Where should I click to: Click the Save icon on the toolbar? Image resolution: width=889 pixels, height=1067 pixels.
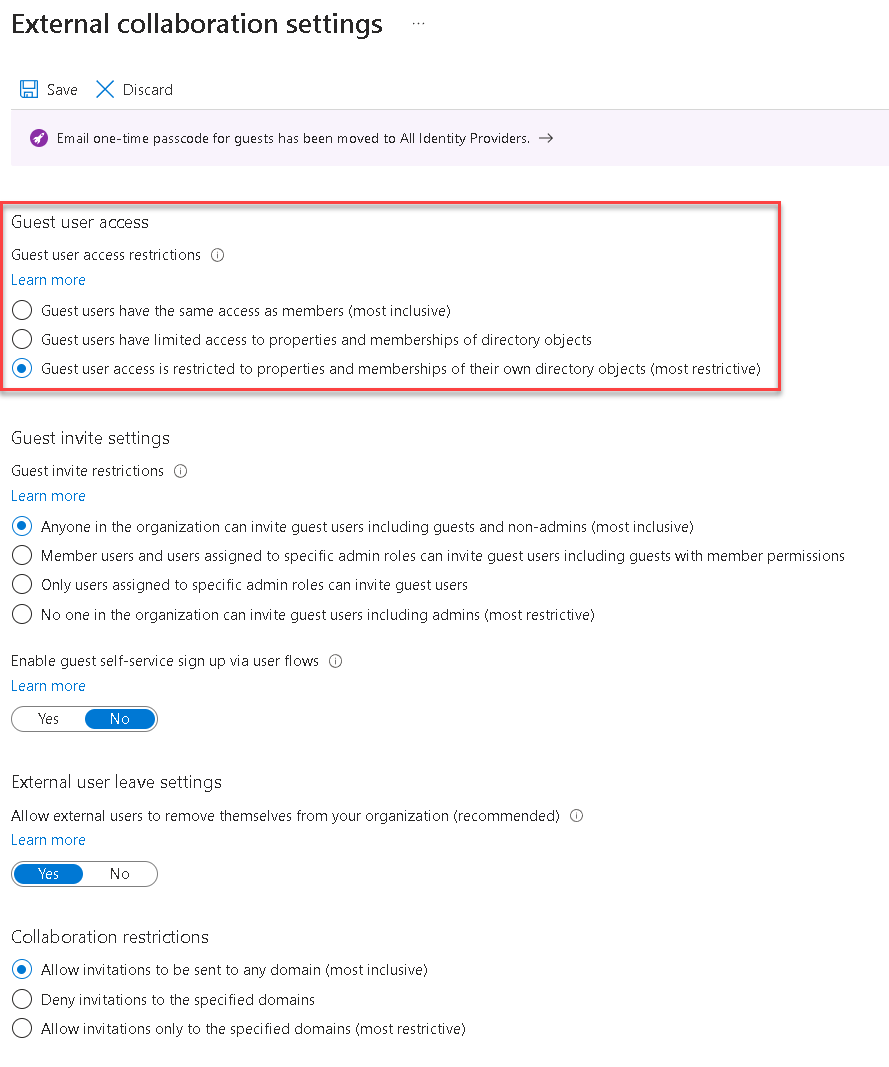click(x=28, y=89)
